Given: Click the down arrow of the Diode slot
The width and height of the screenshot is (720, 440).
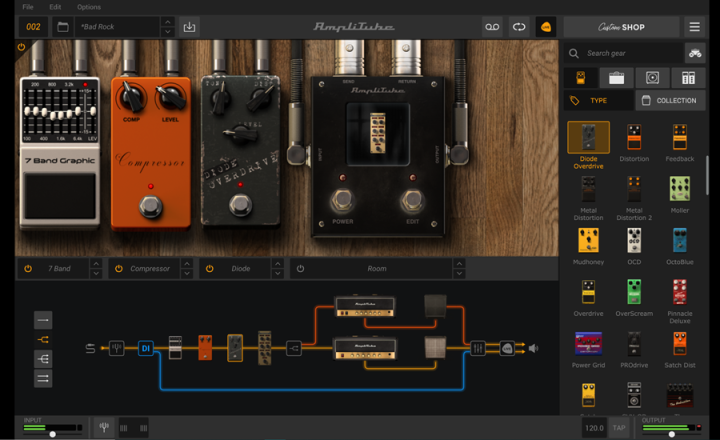Looking at the screenshot, I should (277, 273).
